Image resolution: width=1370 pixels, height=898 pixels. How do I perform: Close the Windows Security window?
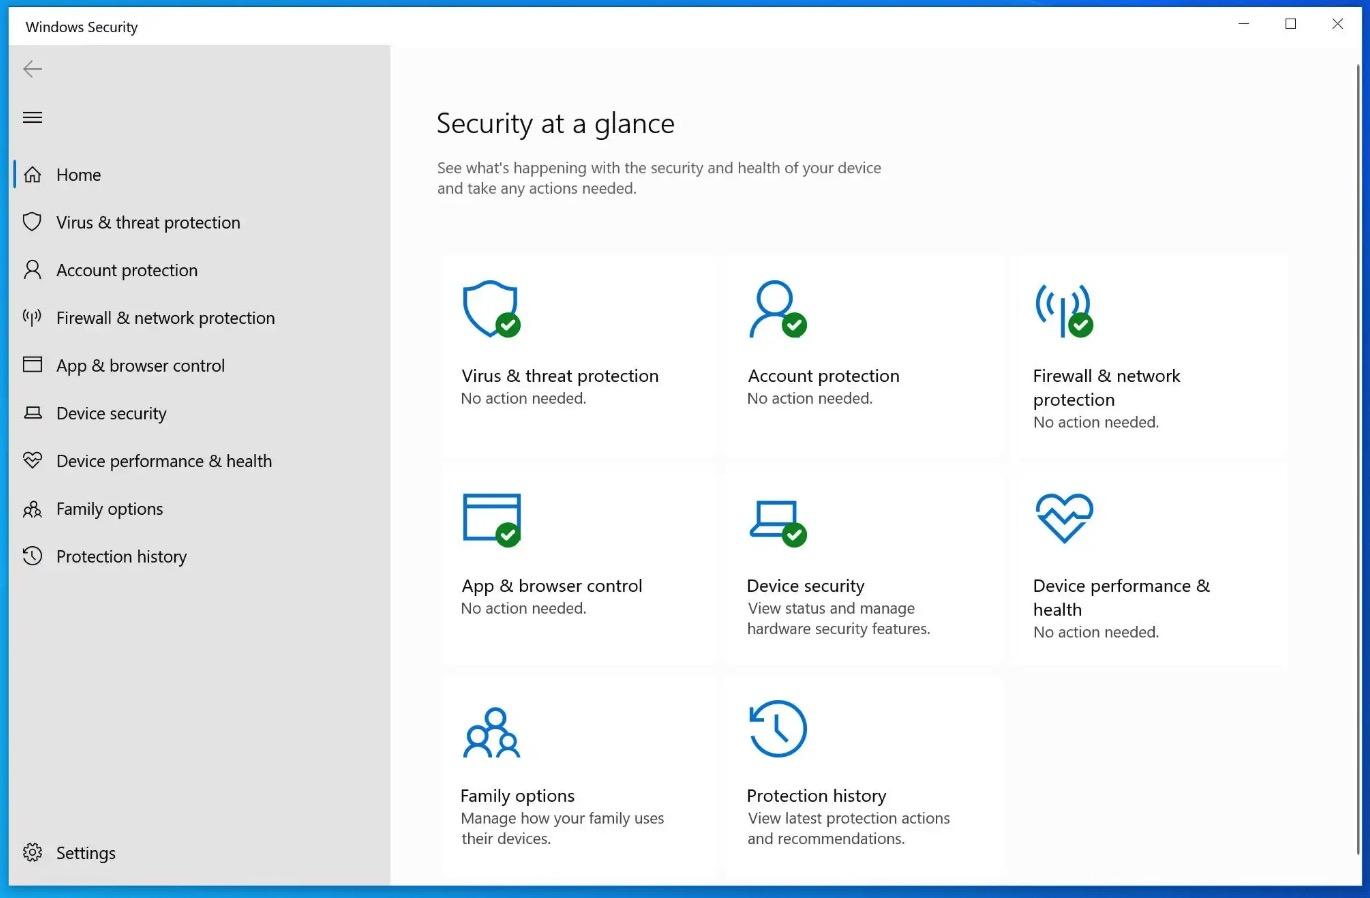[1338, 24]
